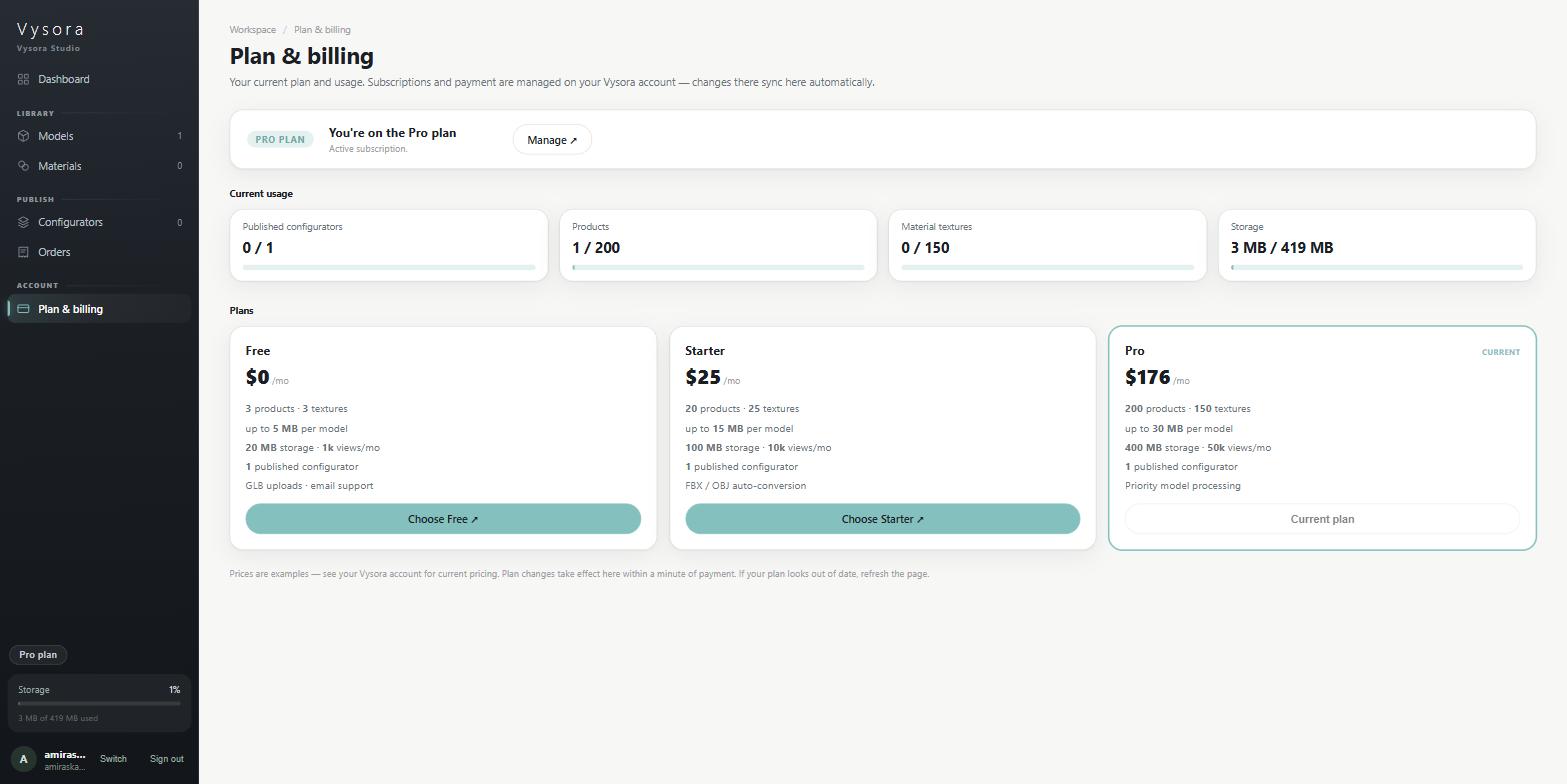Click the Vysora logo
Viewport: 1567px width, 784px height.
pos(50,29)
